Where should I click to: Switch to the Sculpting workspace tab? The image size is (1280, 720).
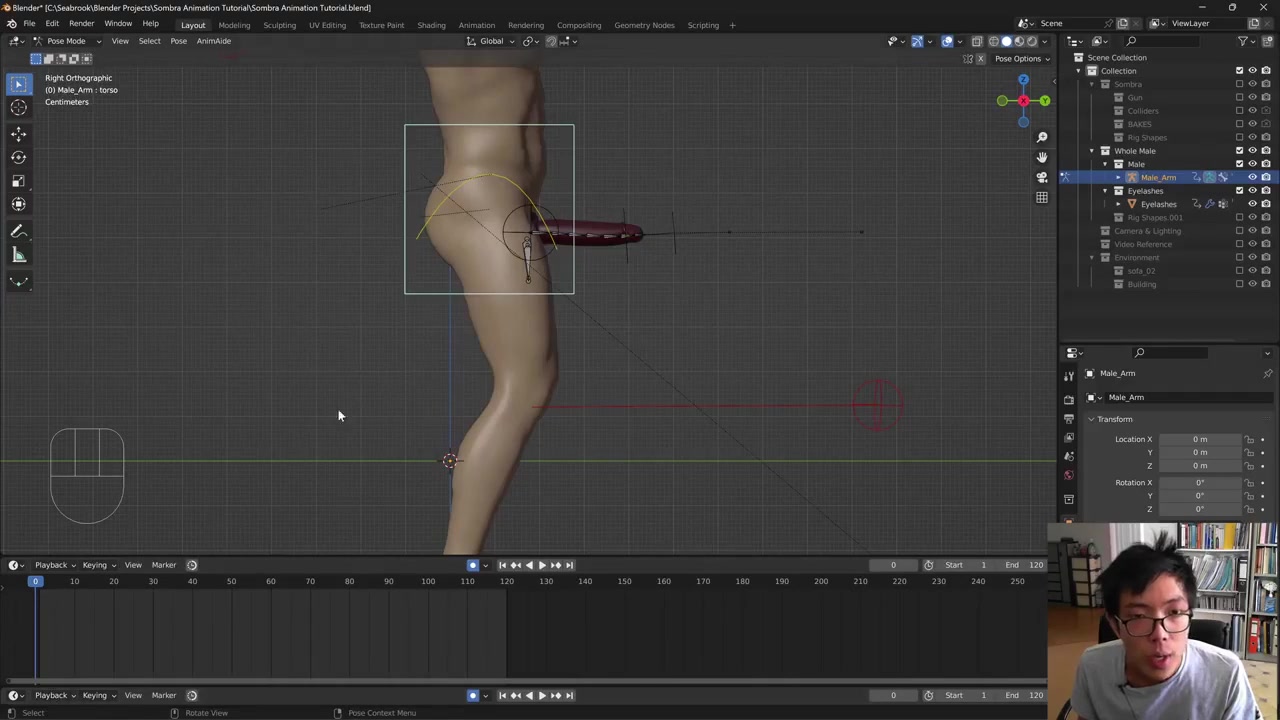(x=279, y=25)
